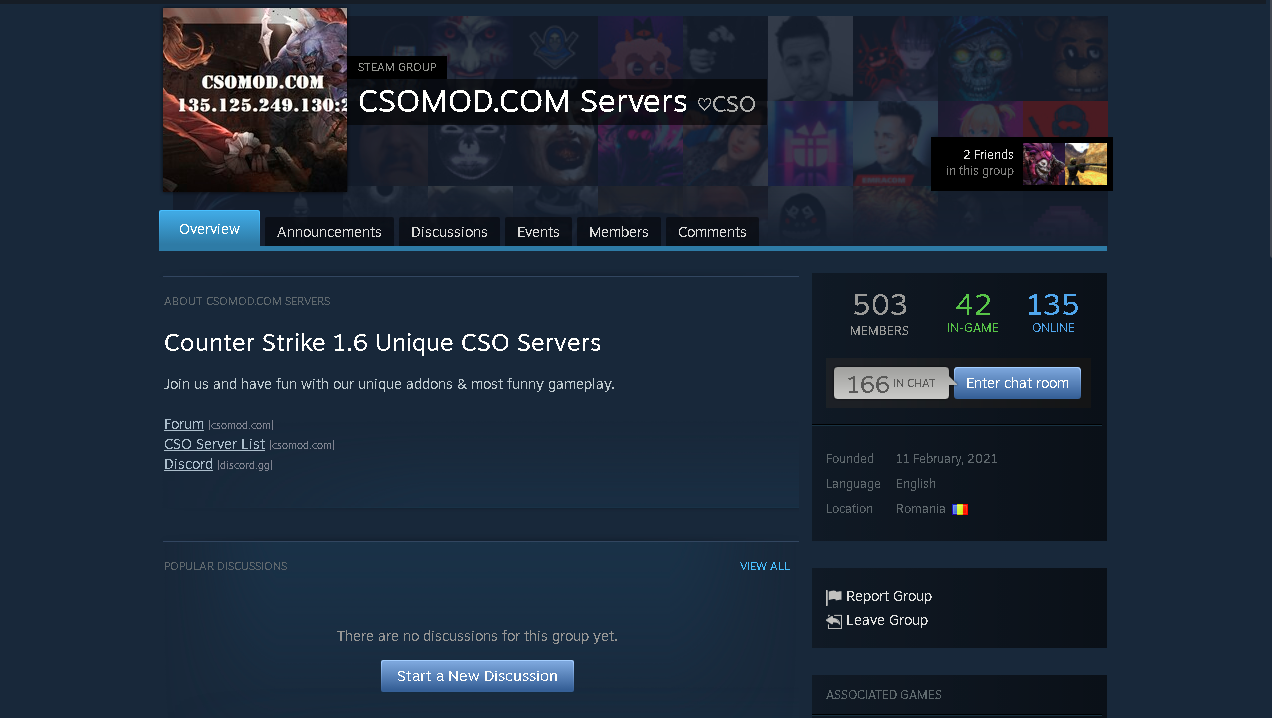Open the Comments tab
The image size is (1272, 718).
712,232
